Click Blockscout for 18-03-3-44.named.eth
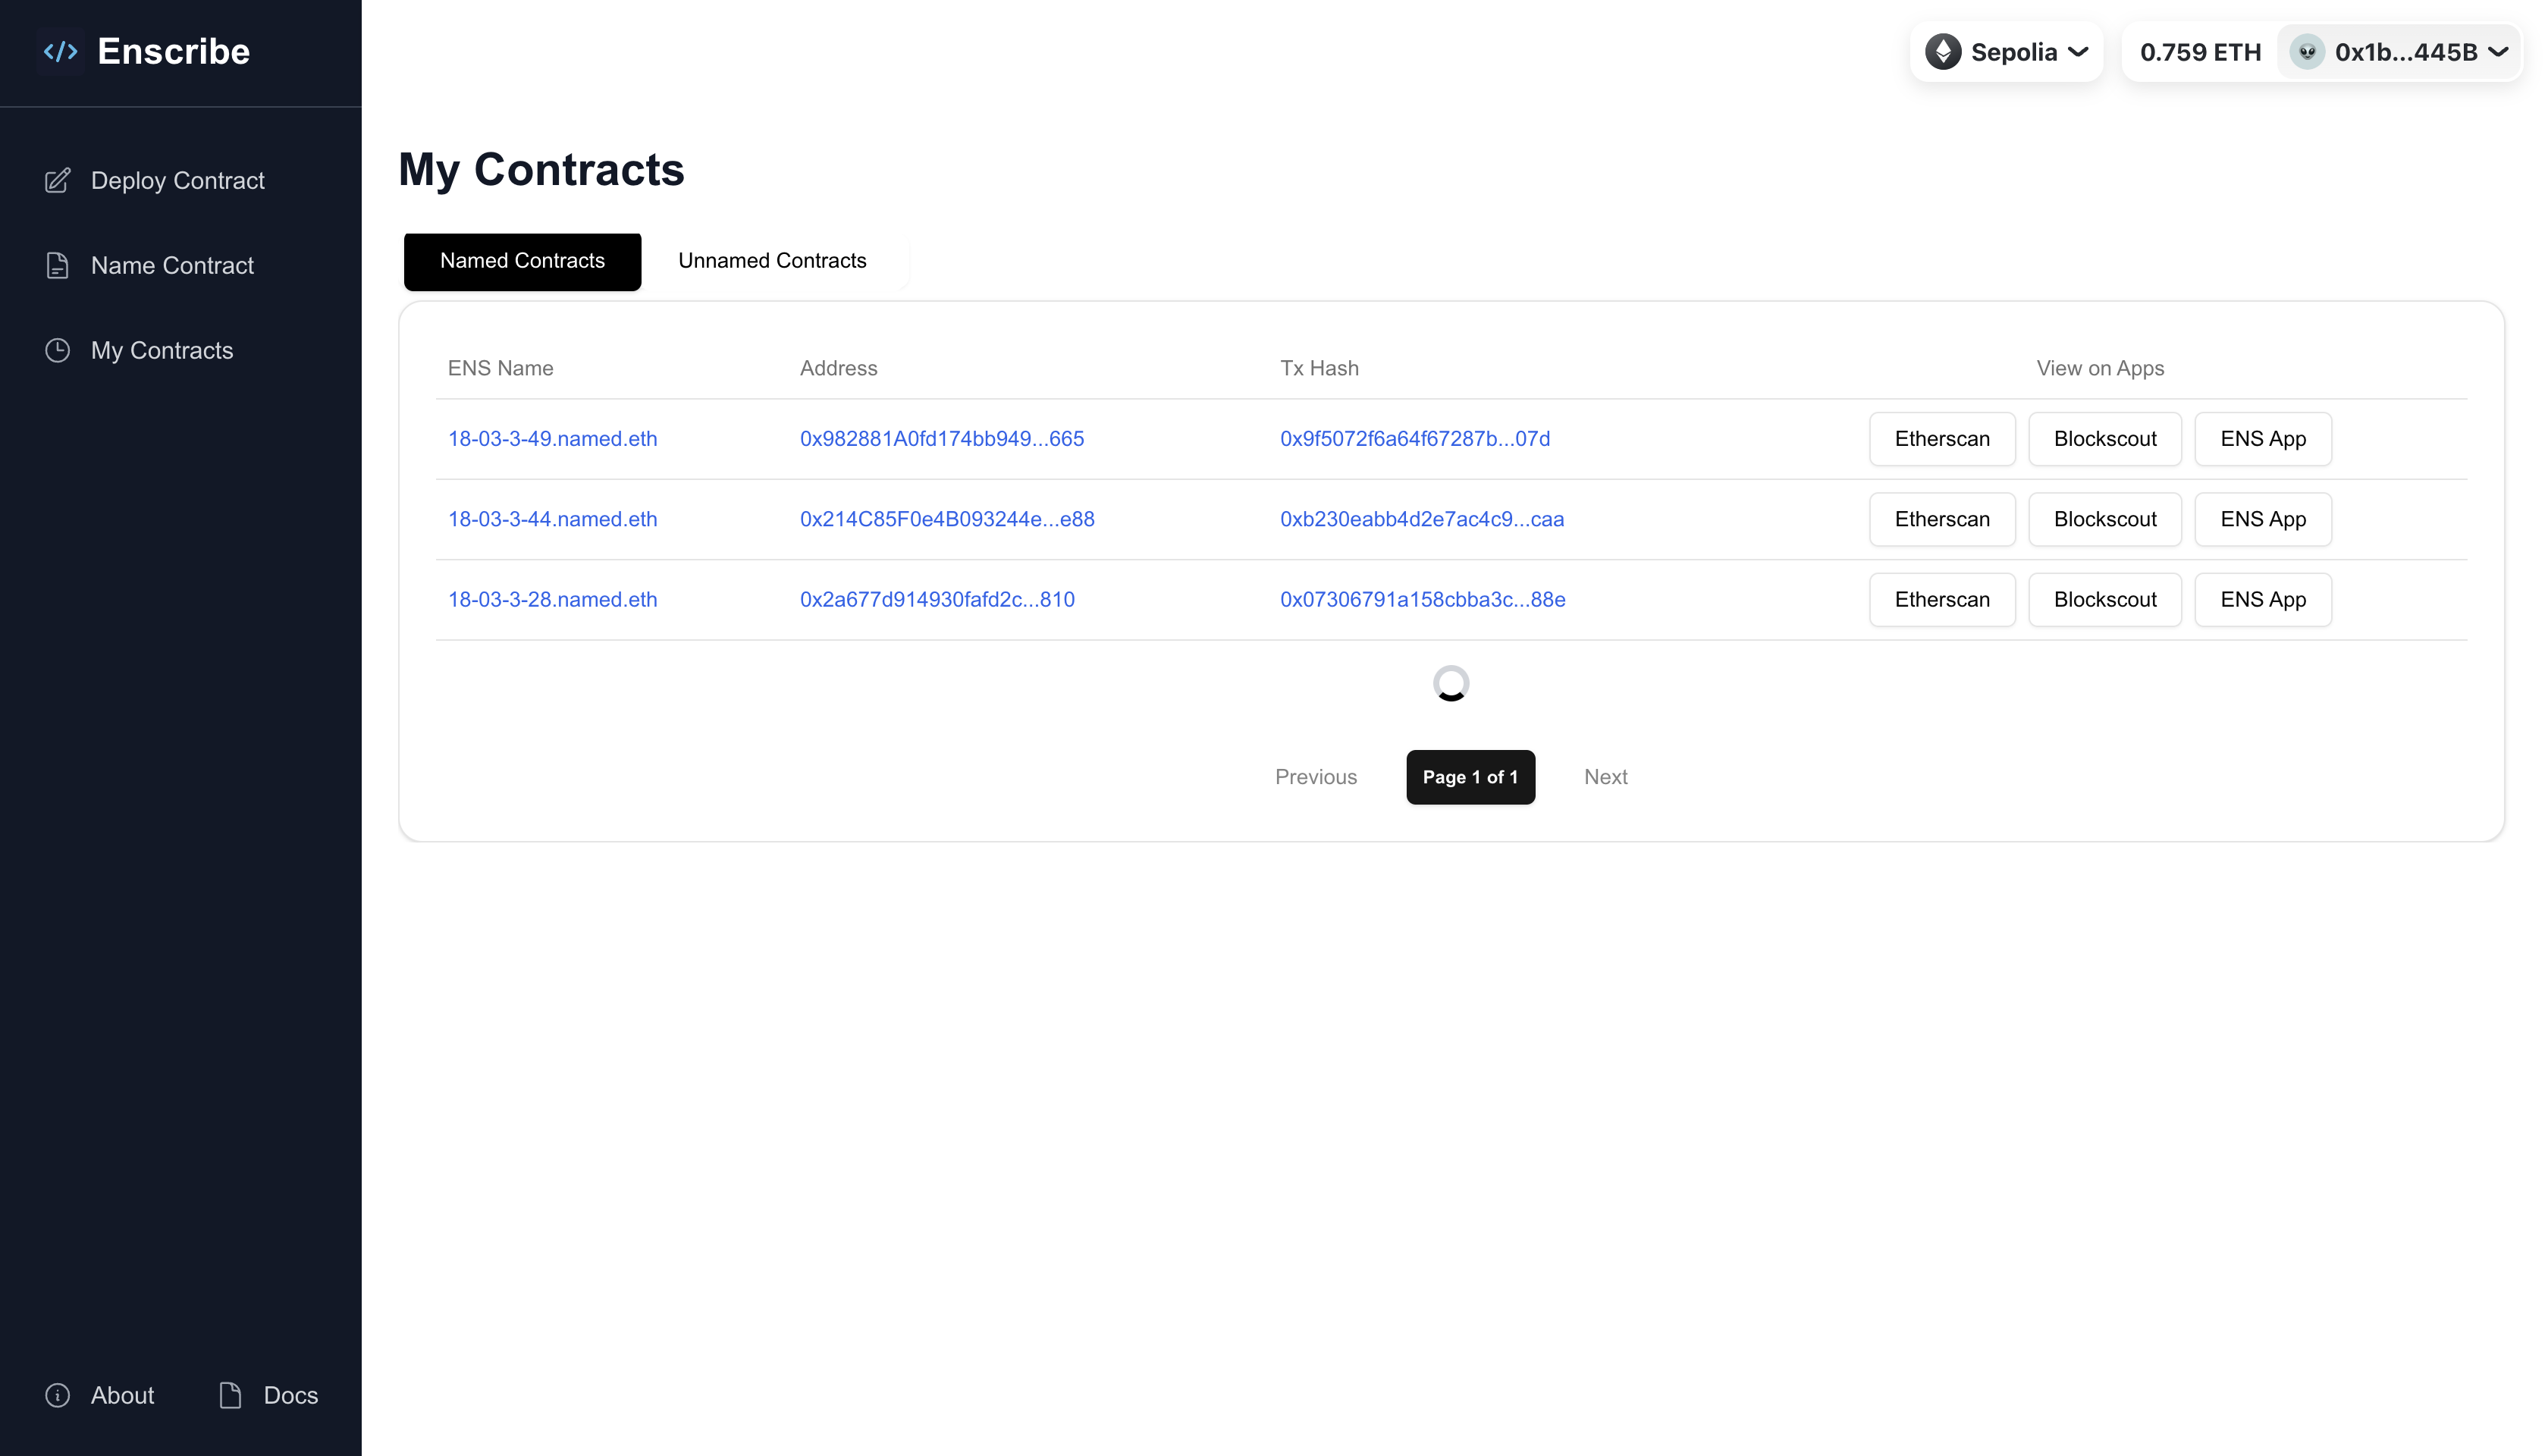This screenshot has width=2548, height=1456. [x=2105, y=519]
